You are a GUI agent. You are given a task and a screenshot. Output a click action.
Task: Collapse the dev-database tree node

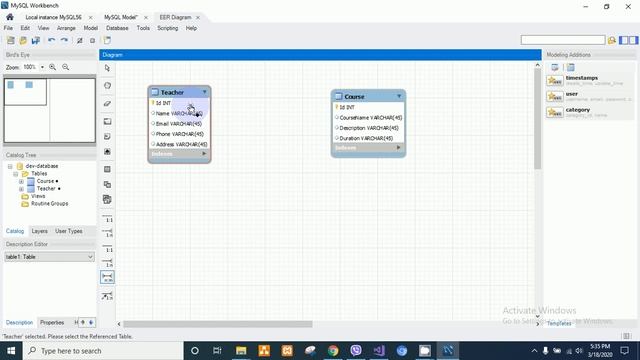click(x=10, y=166)
